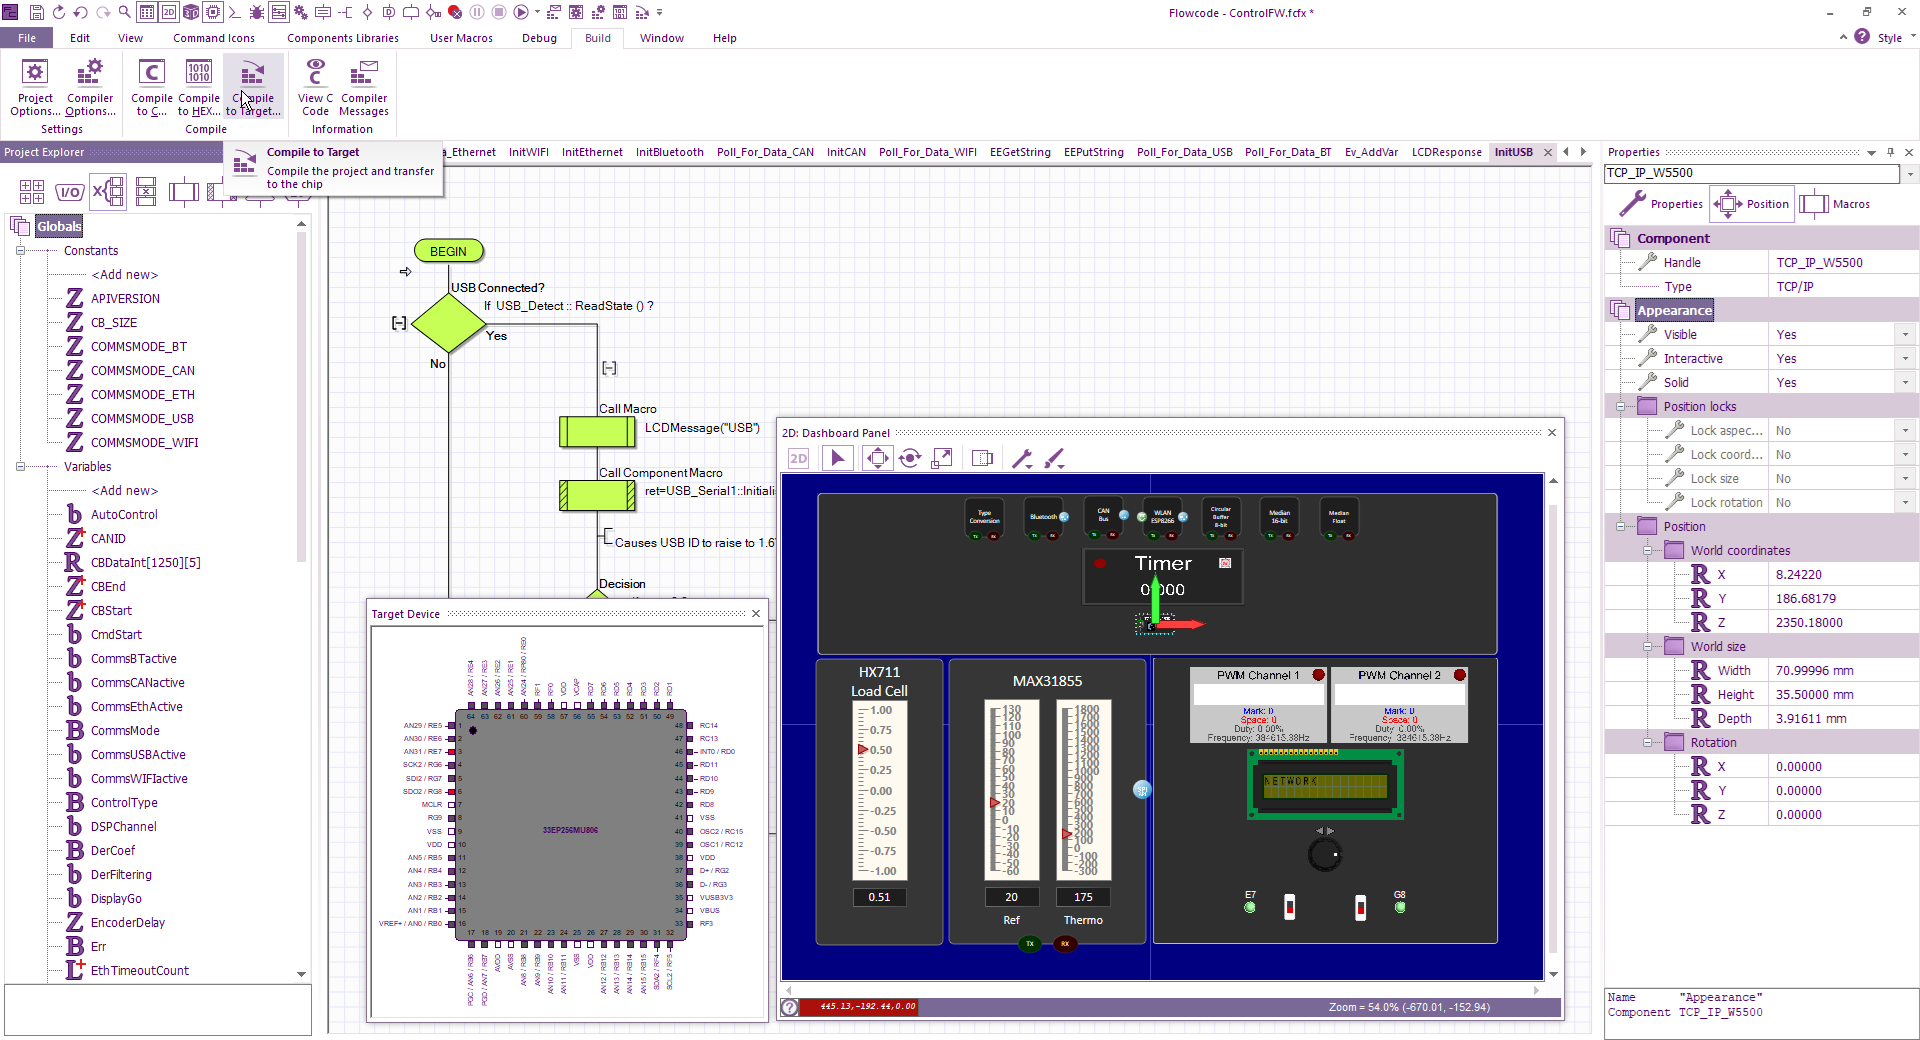Viewport: 1920px width, 1040px height.
Task: Open the Debug ribbon tab
Action: [539, 38]
